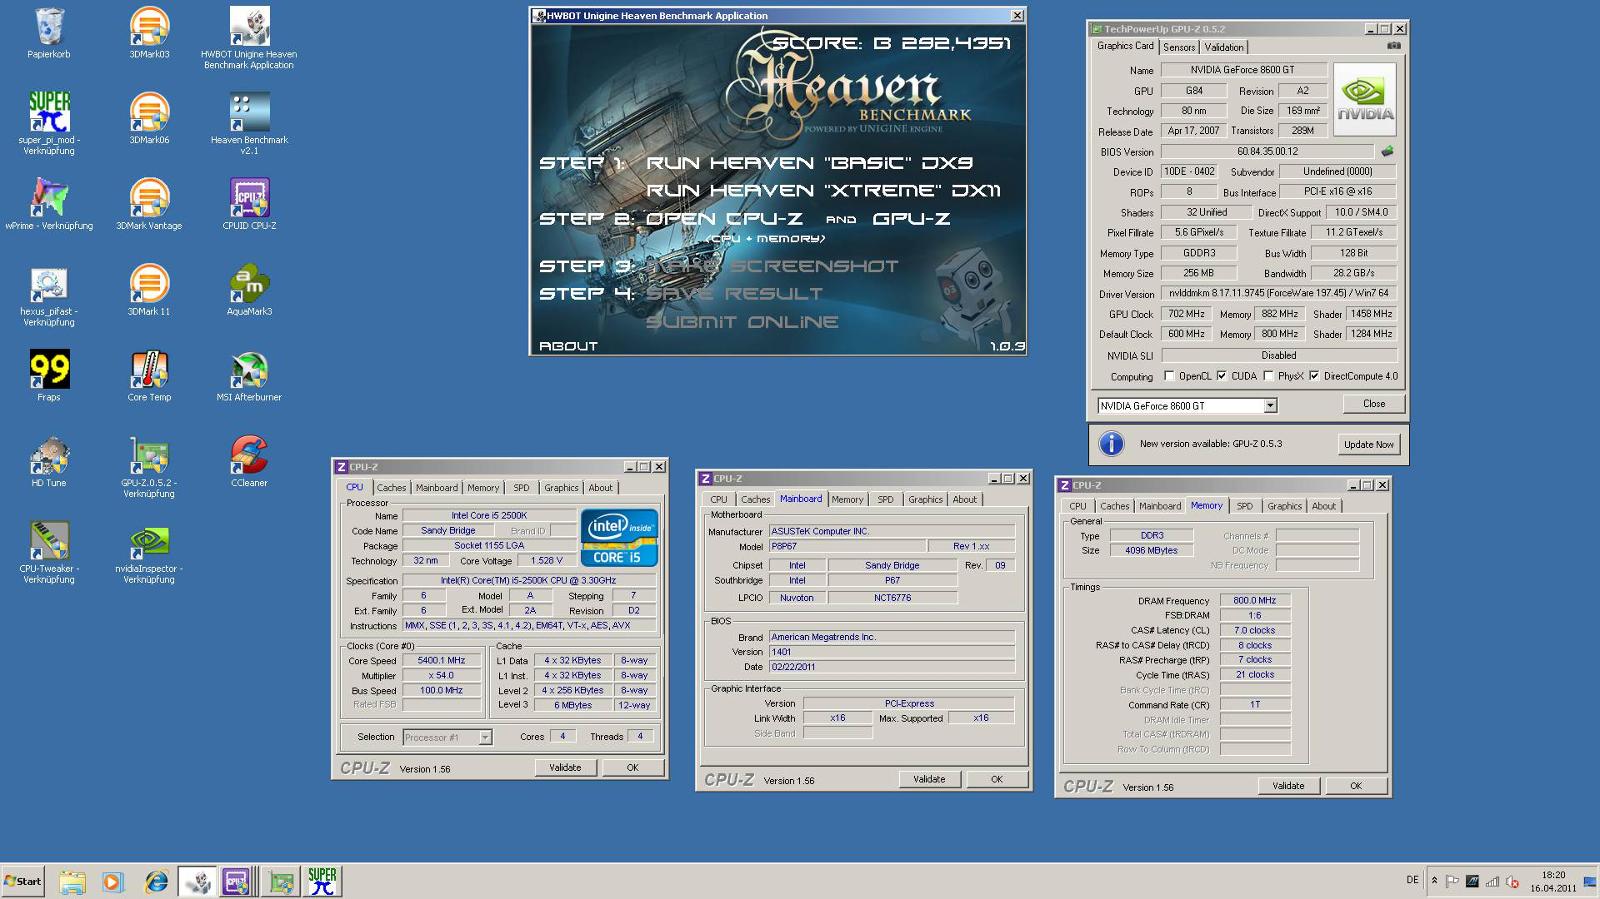Click DRAM Frequency 800.0 MHz value
This screenshot has height=899, width=1600.
(x=1254, y=601)
